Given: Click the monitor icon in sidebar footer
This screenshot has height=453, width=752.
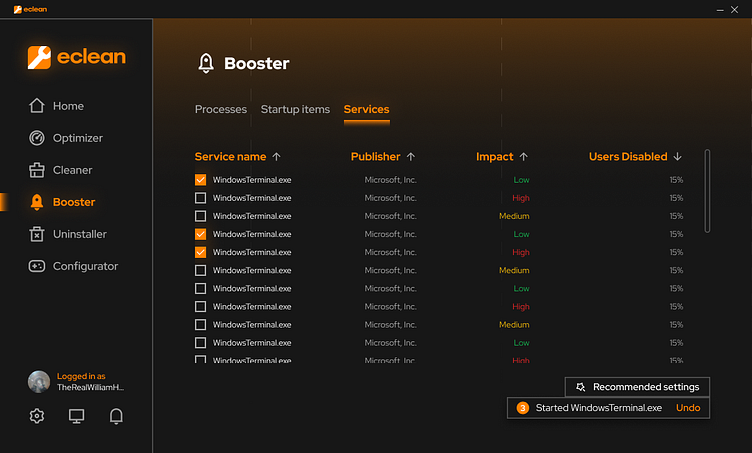Looking at the screenshot, I should [x=76, y=416].
